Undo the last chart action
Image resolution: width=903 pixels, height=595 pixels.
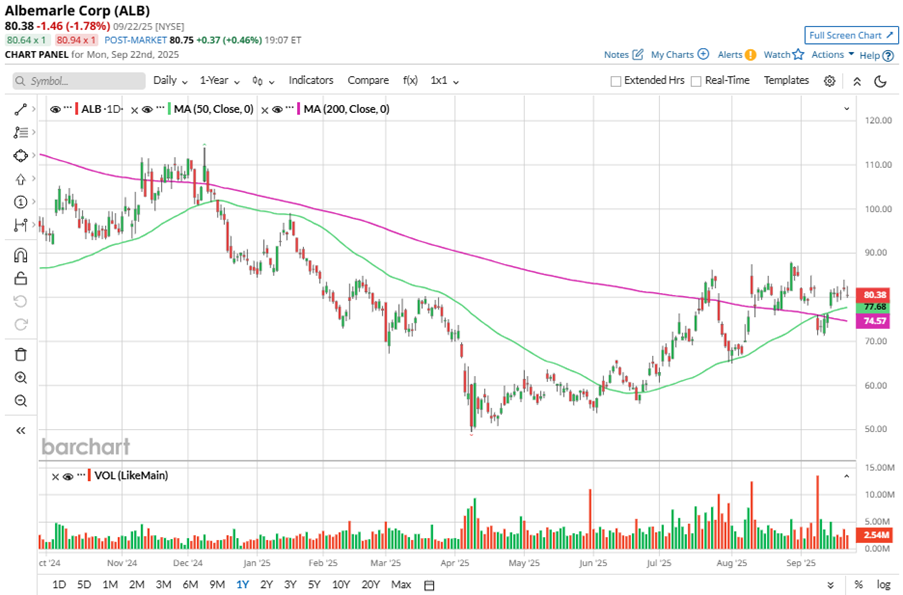[21, 301]
